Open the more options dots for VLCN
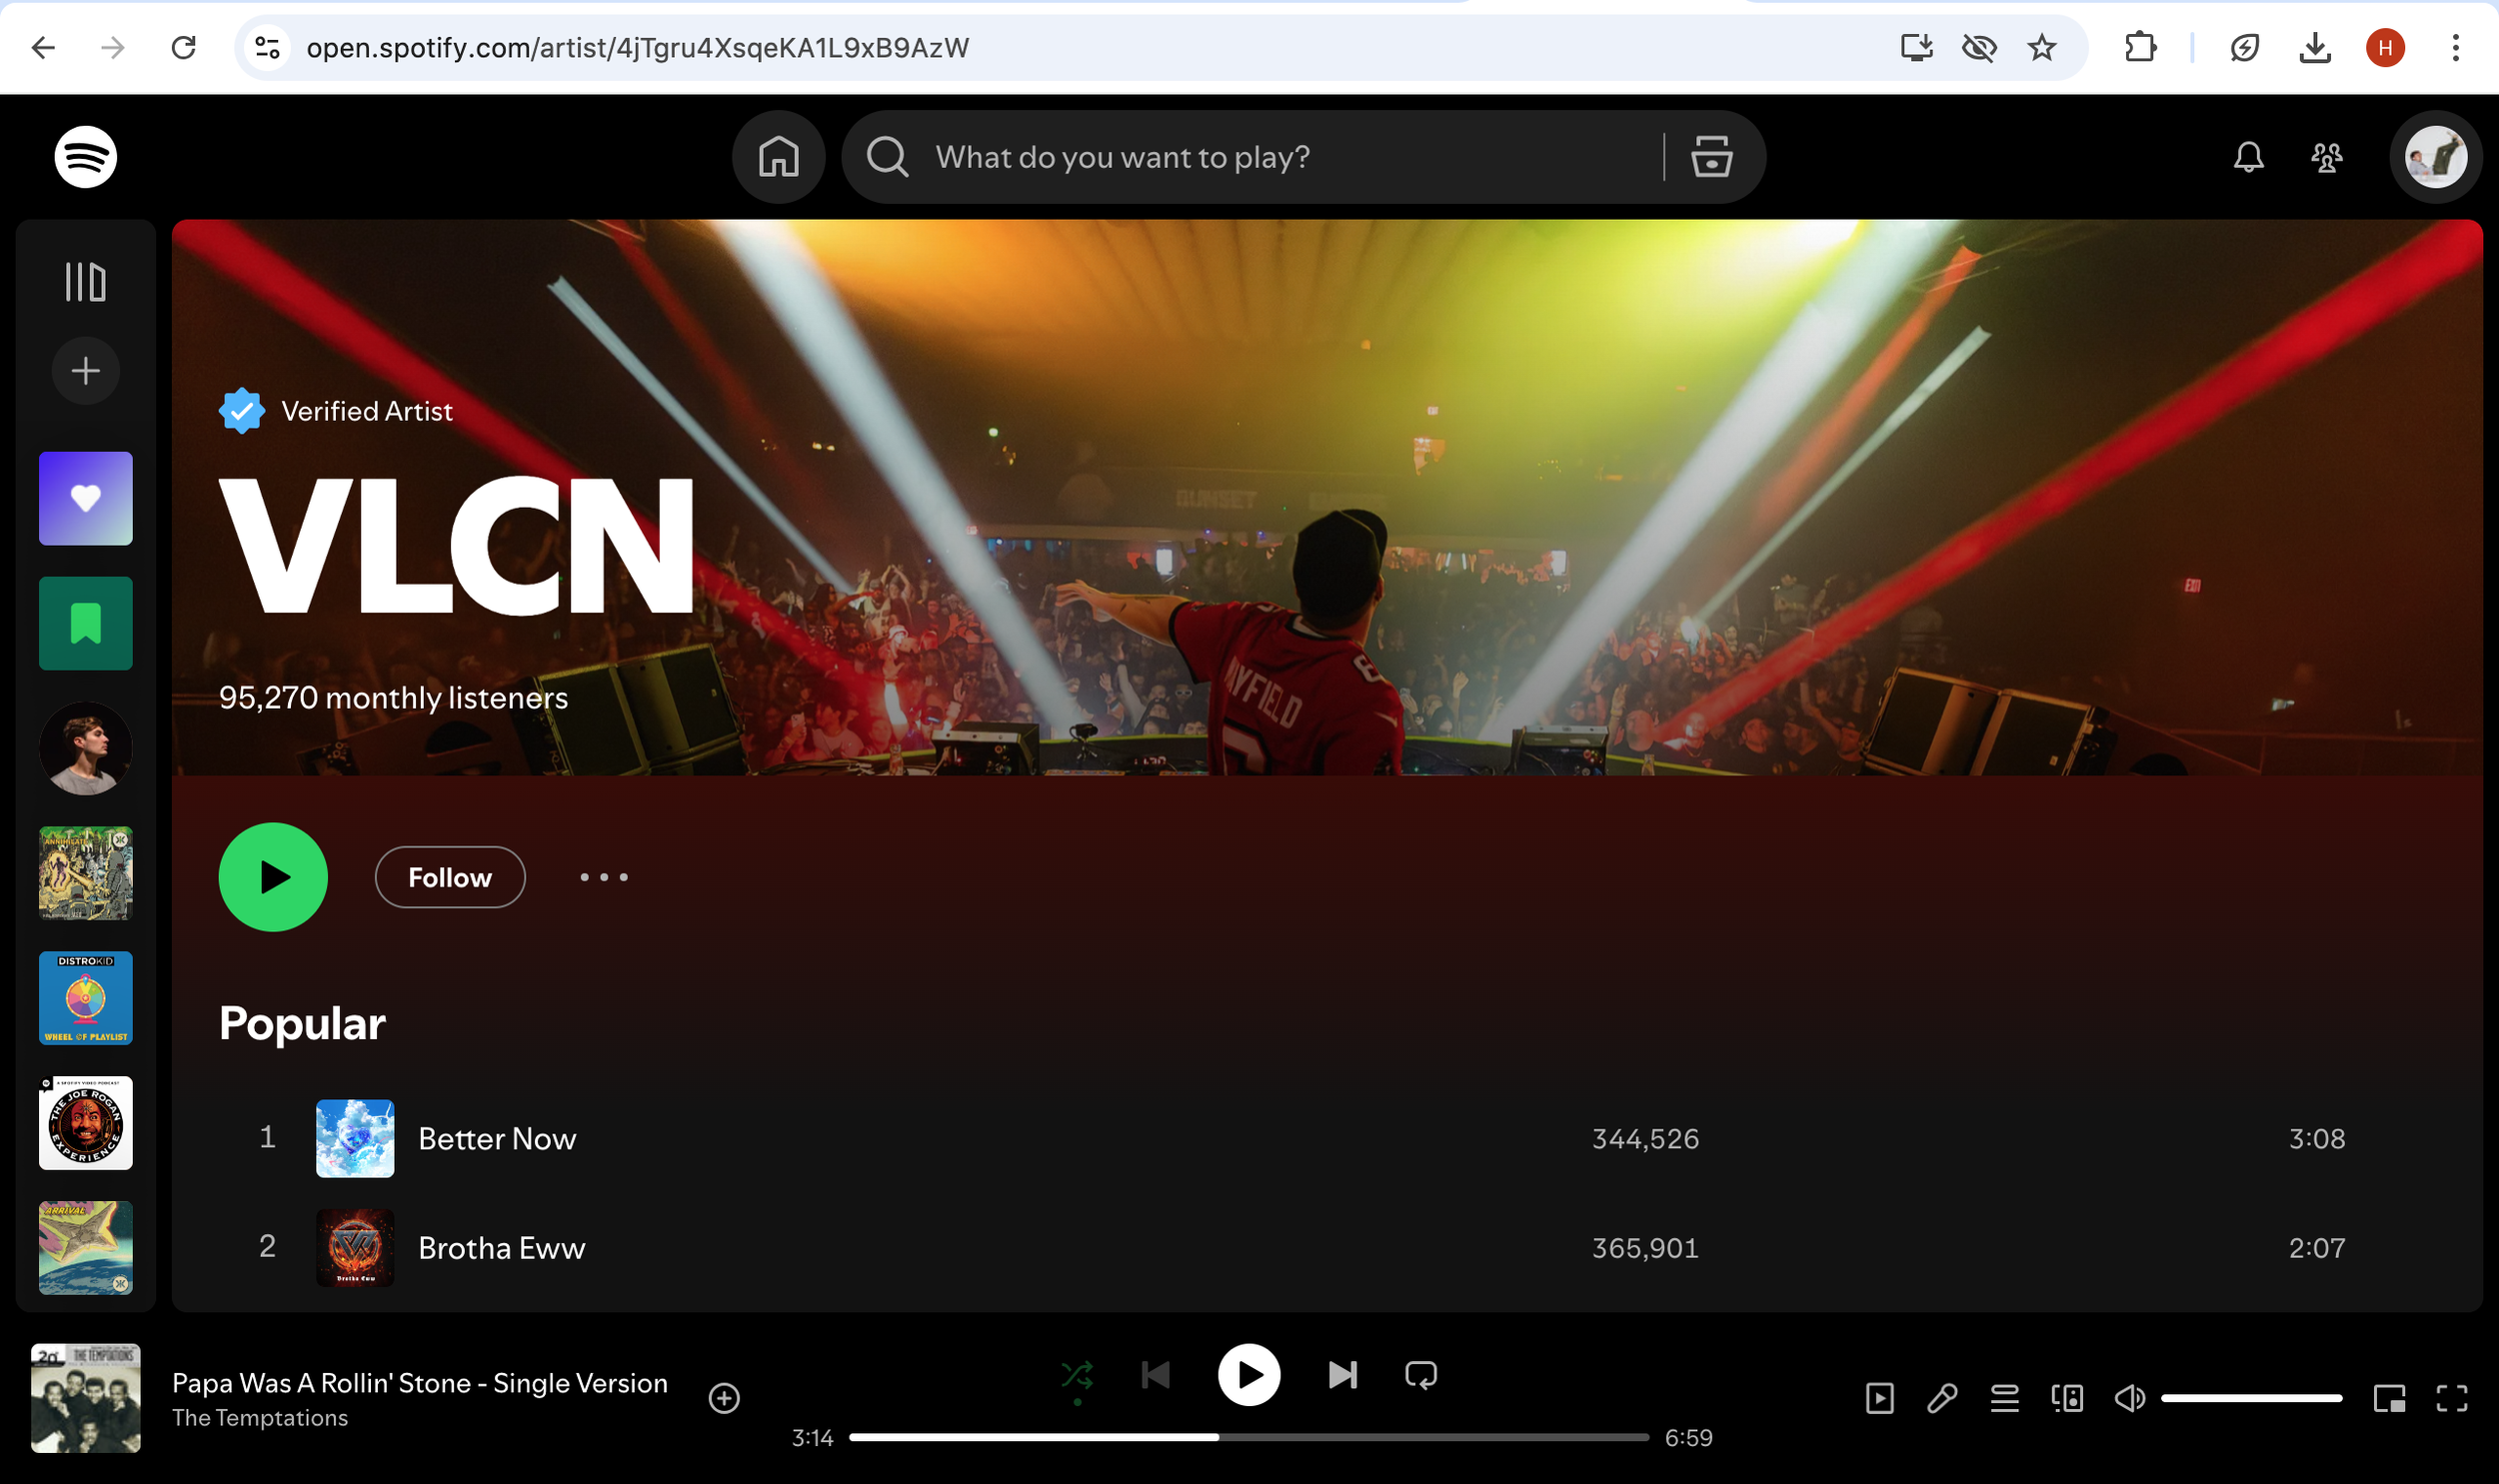Screen dimensions: 2499x1484 coord(604,877)
